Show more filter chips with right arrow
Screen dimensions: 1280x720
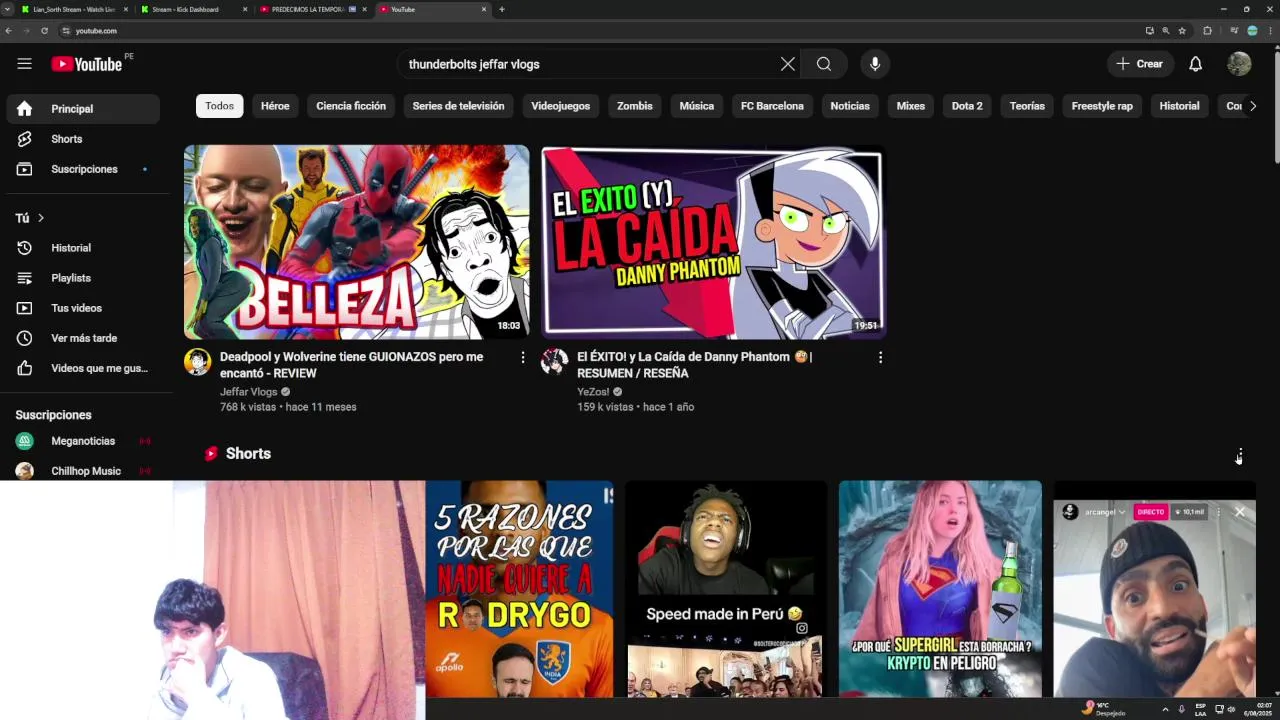(1252, 106)
